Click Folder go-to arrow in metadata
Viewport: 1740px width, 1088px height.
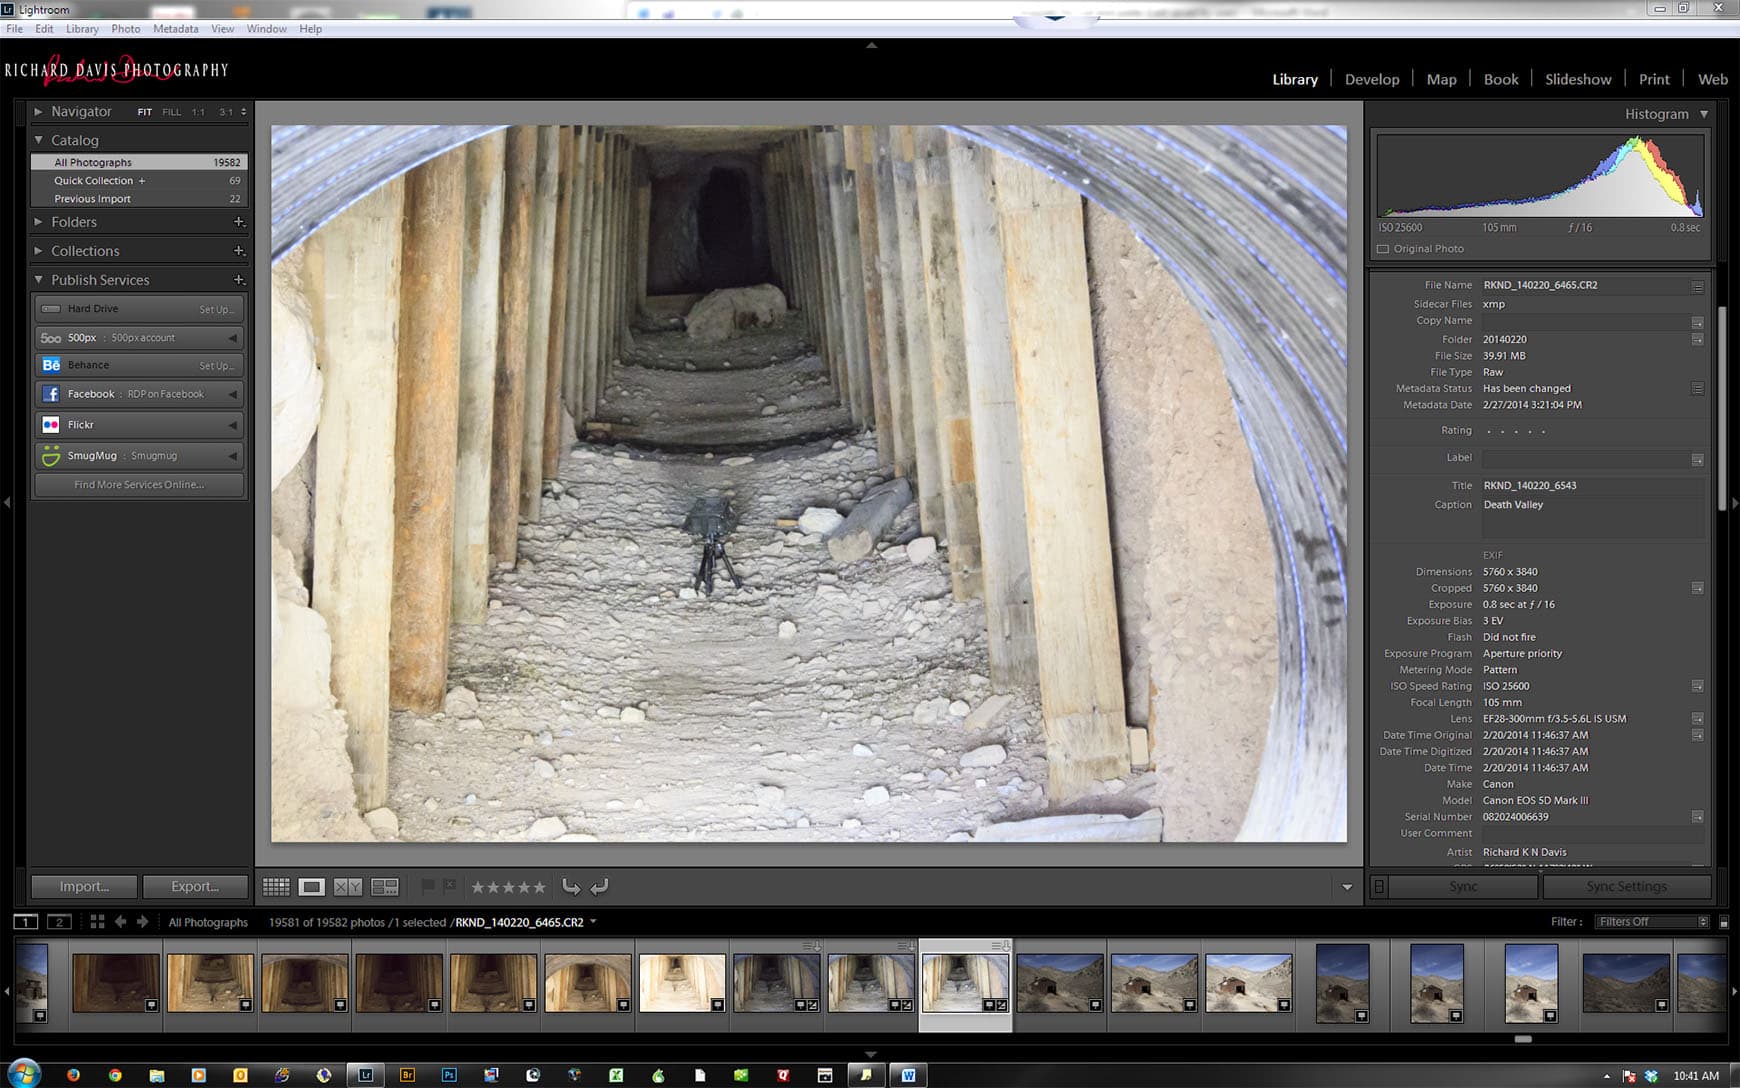coord(1697,340)
